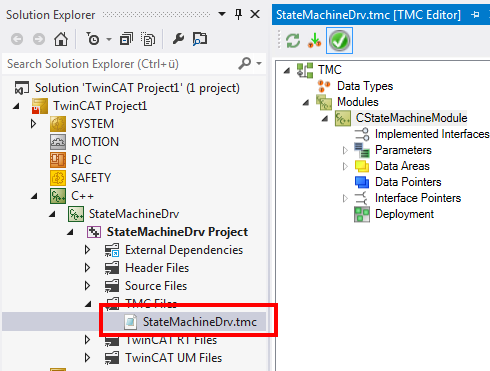Image resolution: width=490 pixels, height=371 pixels.
Task: Click the SAFETY node icon
Action: 58,178
